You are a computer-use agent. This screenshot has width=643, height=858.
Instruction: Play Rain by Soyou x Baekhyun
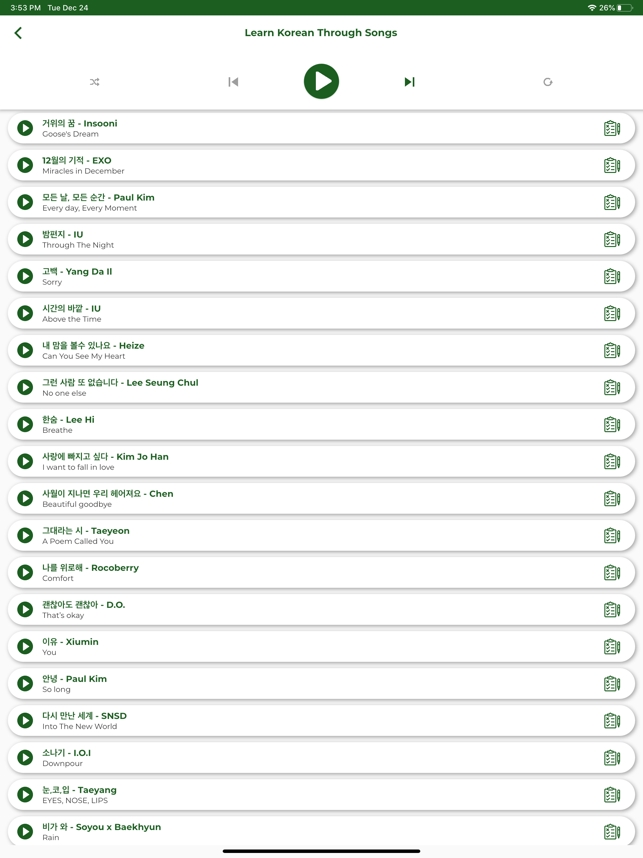(x=25, y=832)
